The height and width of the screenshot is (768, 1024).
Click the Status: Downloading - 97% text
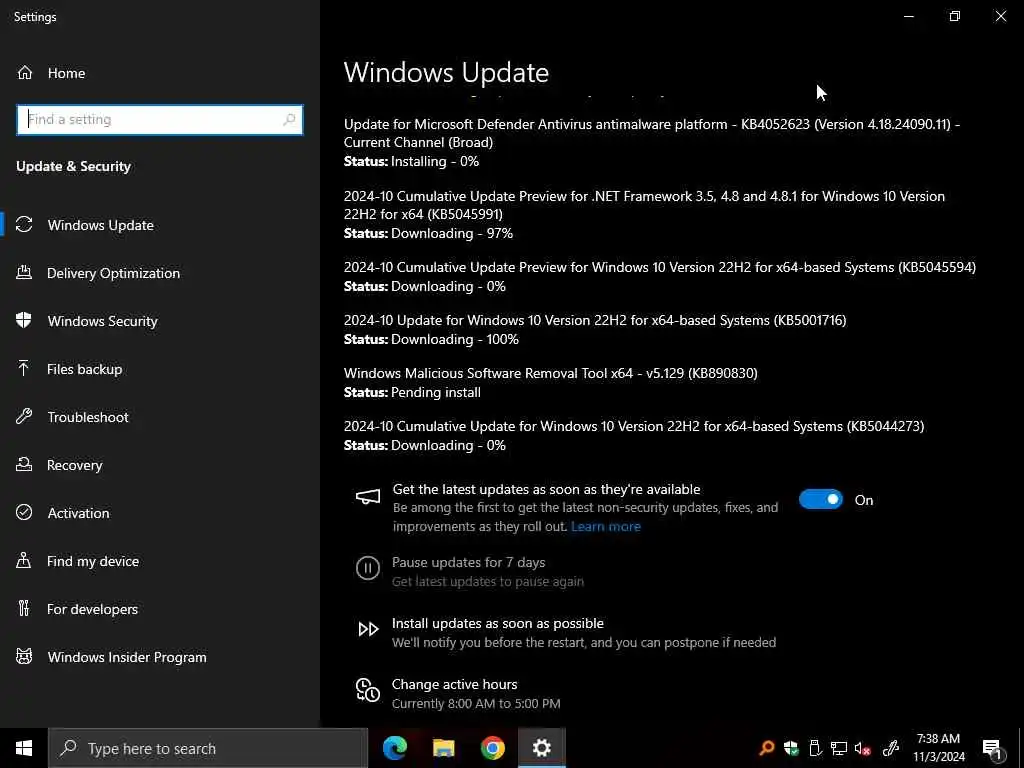pyautogui.click(x=428, y=233)
